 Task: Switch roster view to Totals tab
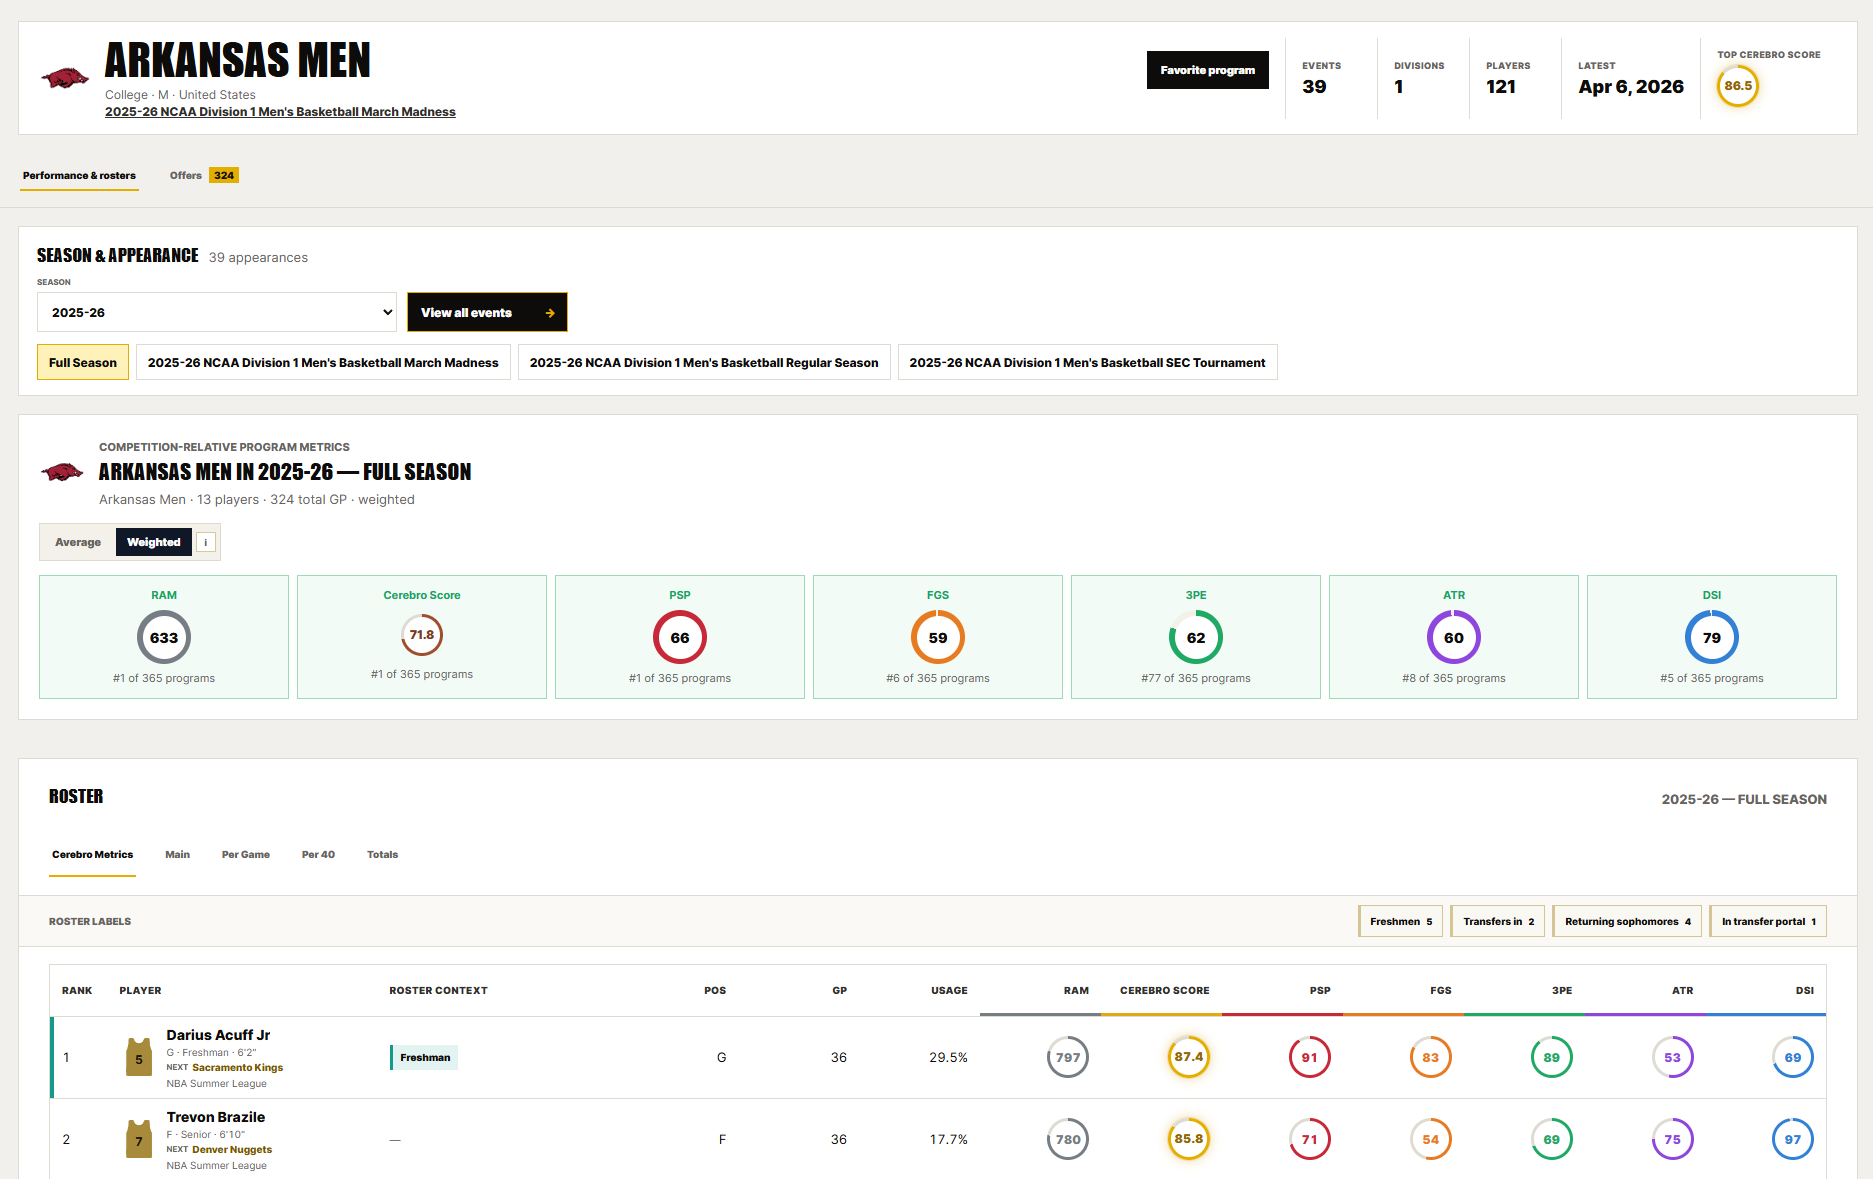click(382, 854)
